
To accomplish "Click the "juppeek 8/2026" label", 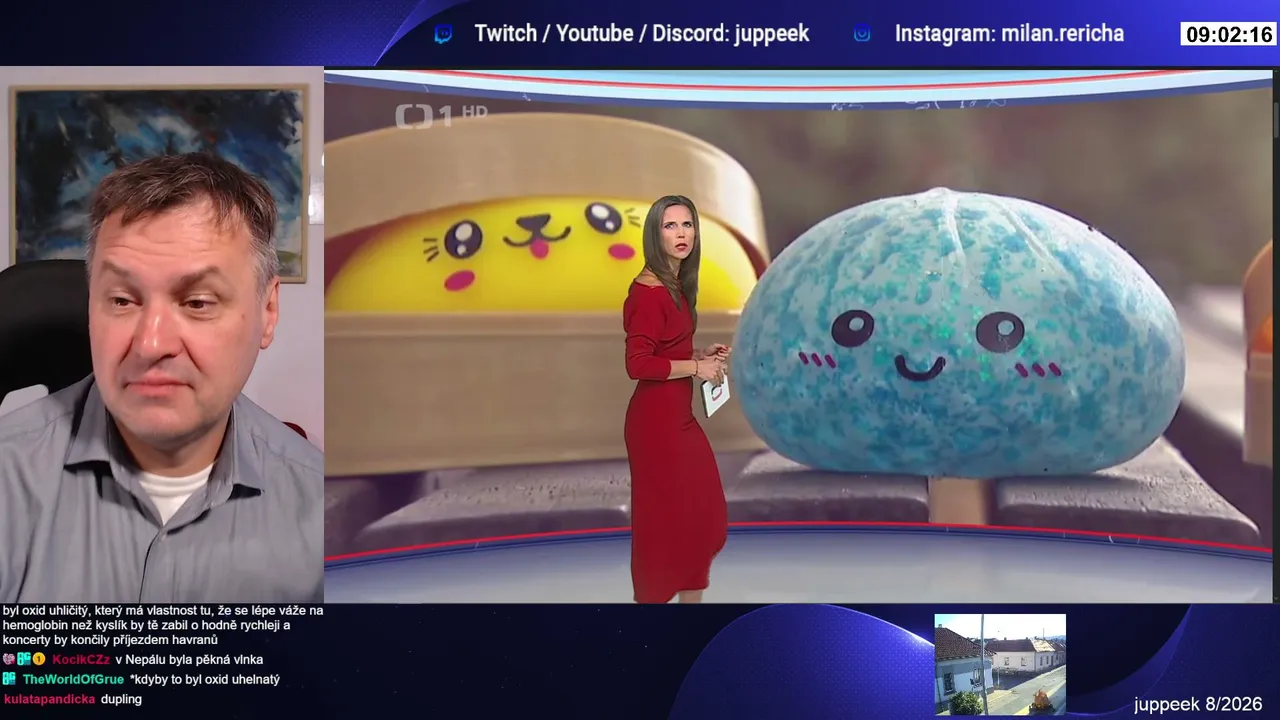I will coord(1198,704).
